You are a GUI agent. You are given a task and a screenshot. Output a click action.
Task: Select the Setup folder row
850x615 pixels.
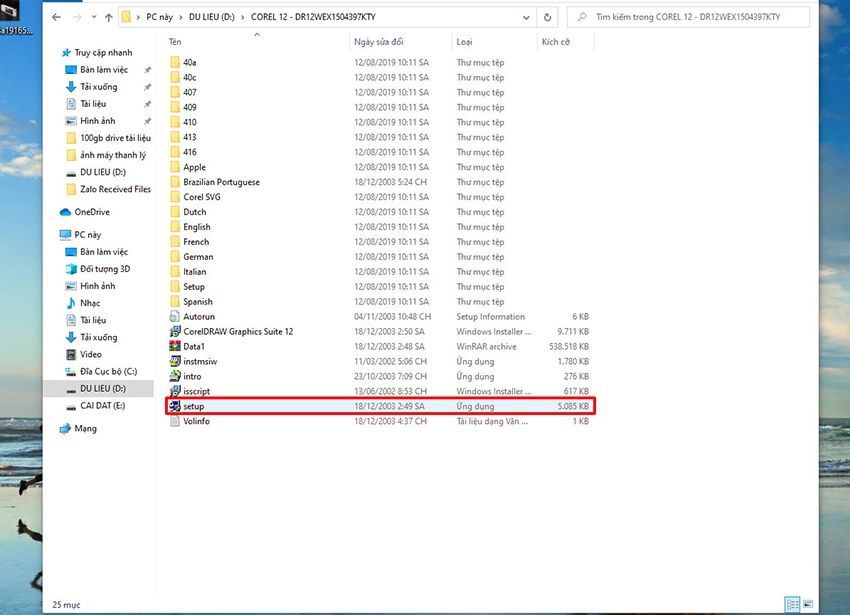click(x=379, y=286)
